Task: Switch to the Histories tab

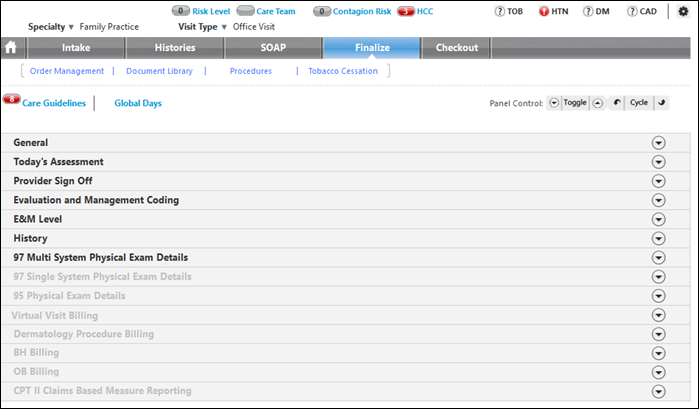Action: [175, 48]
